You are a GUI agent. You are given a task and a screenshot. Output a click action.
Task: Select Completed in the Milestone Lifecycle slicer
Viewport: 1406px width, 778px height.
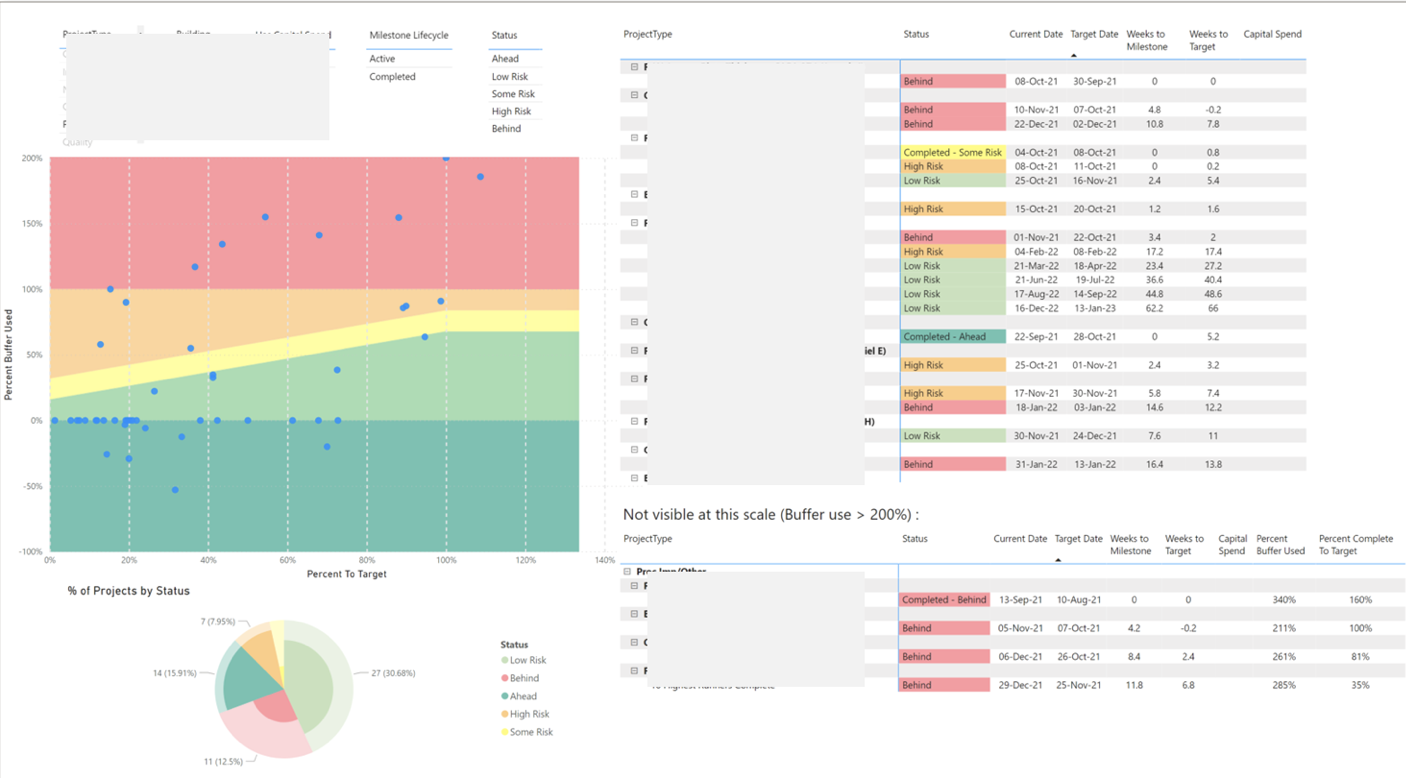[x=392, y=77]
